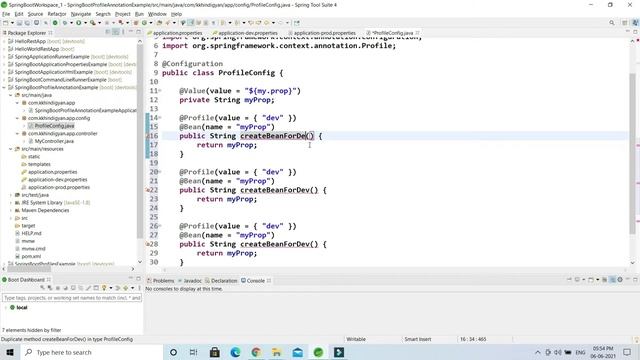Collapse the src/main/resources folder node
Viewport: 640px width, 360px height.
[x=11, y=149]
